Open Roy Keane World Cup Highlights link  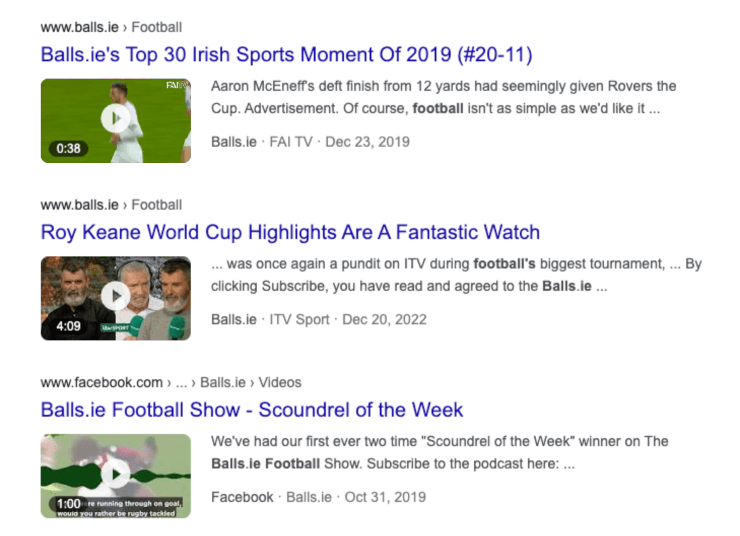pyautogui.click(x=290, y=232)
